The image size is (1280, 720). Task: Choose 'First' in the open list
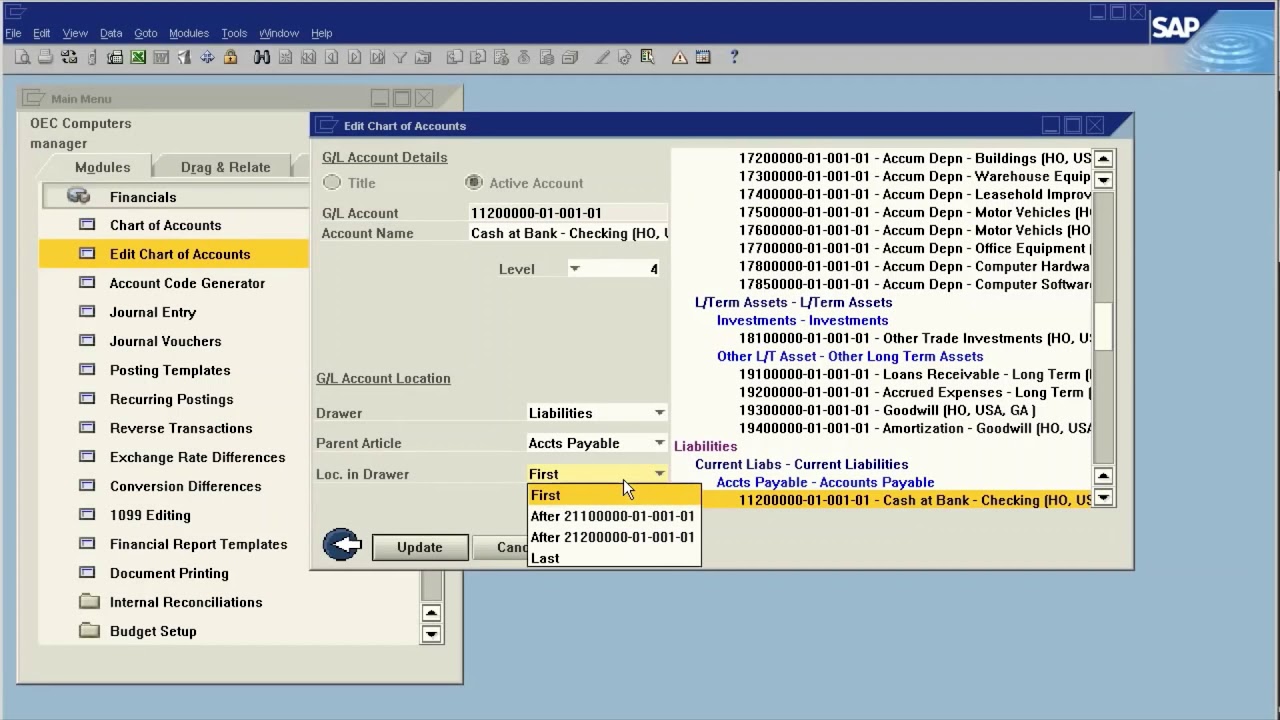[x=614, y=495]
